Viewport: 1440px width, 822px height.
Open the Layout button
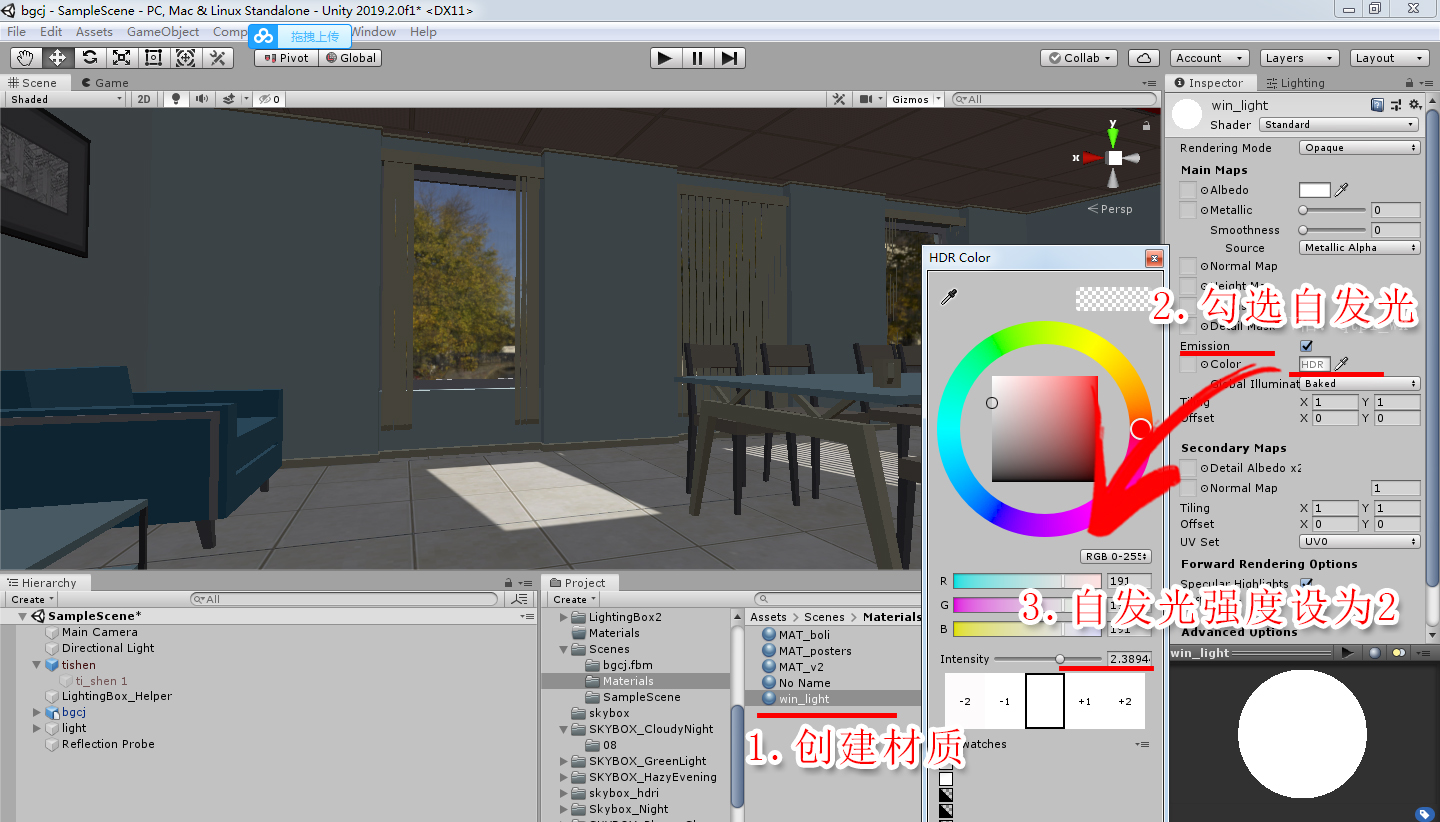[1388, 58]
